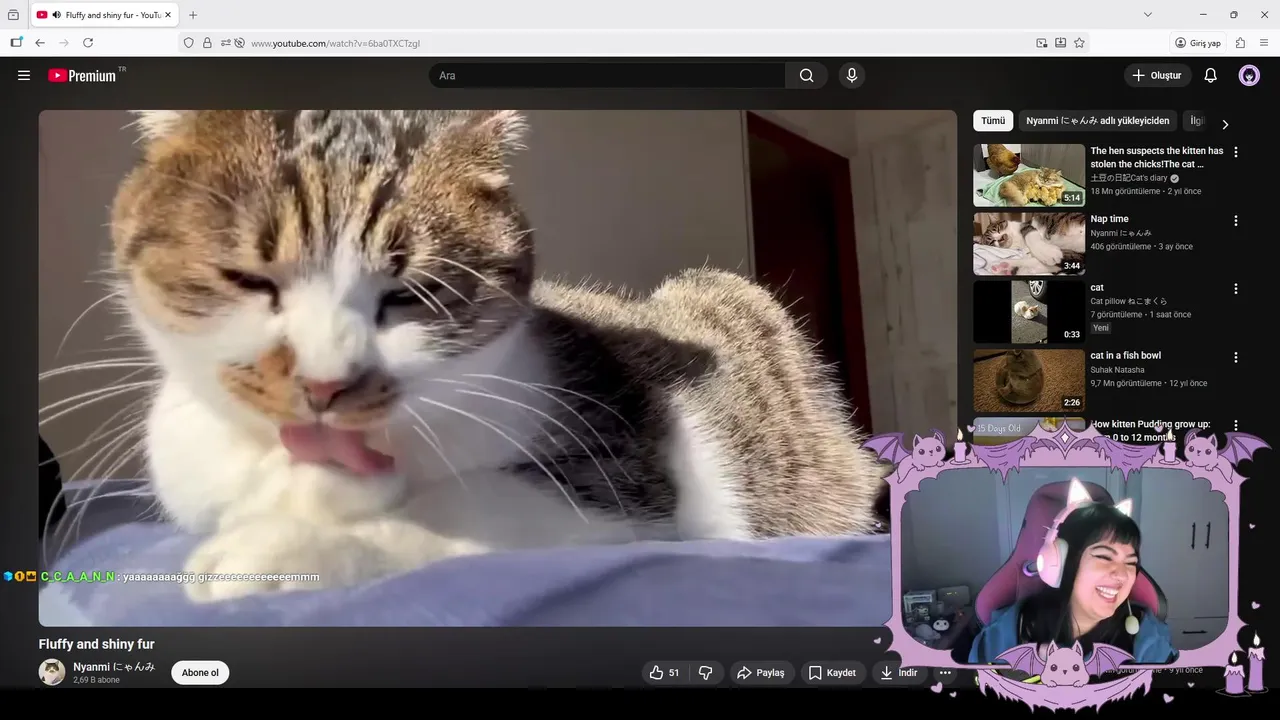
Task: Open a new browser tab
Action: (193, 15)
